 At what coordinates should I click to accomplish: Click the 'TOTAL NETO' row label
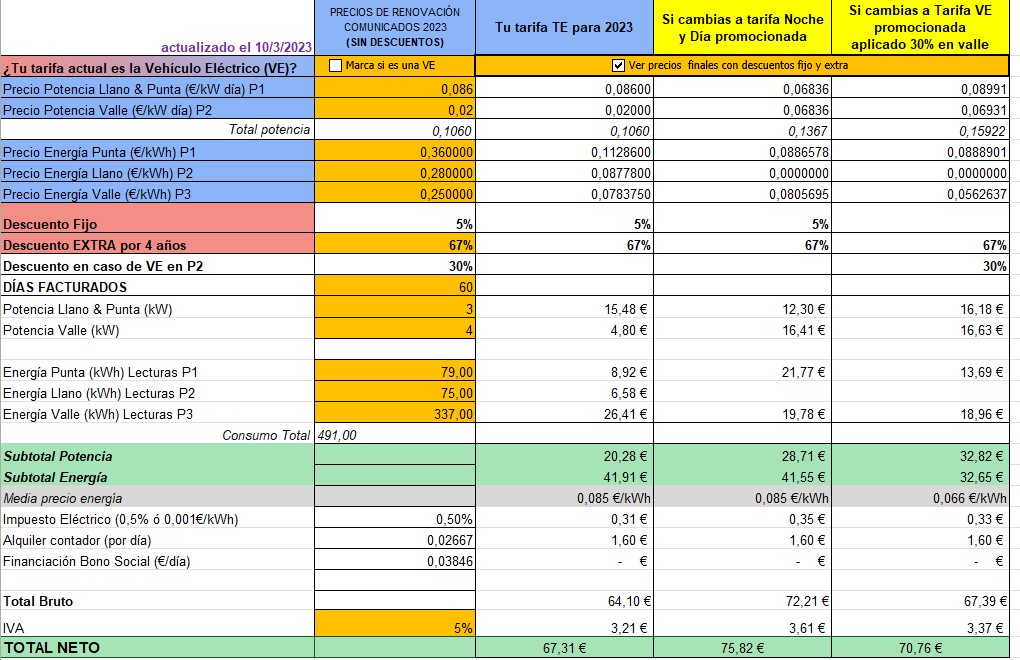(x=52, y=648)
